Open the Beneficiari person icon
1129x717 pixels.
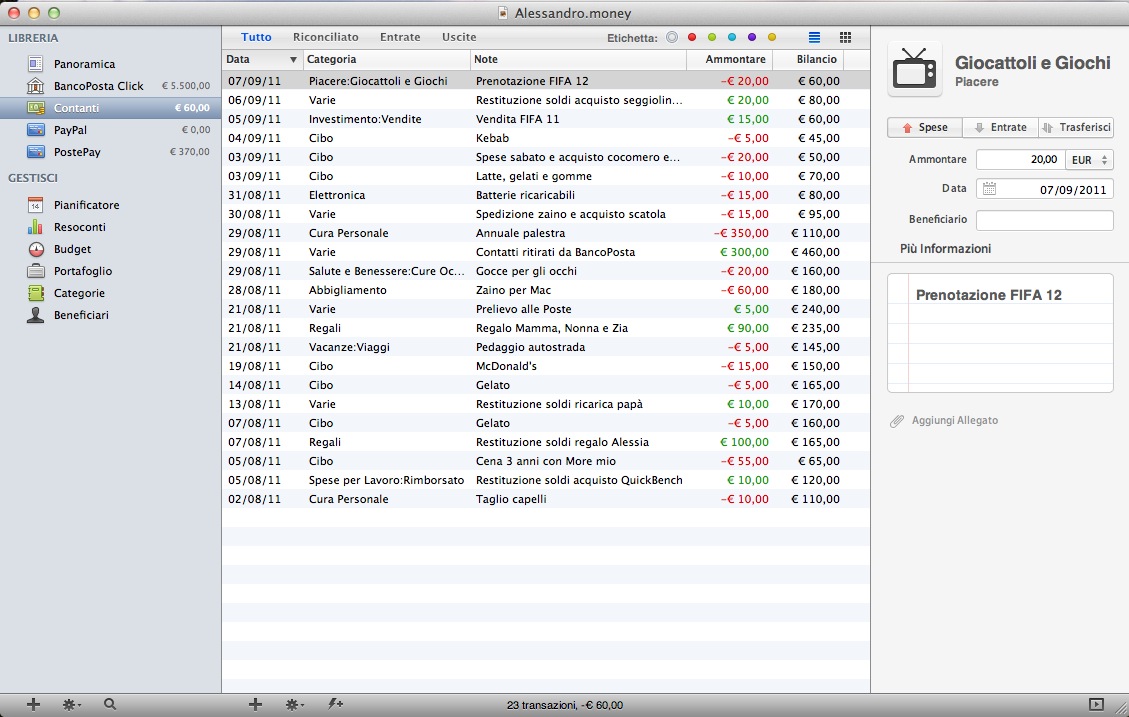click(x=35, y=315)
